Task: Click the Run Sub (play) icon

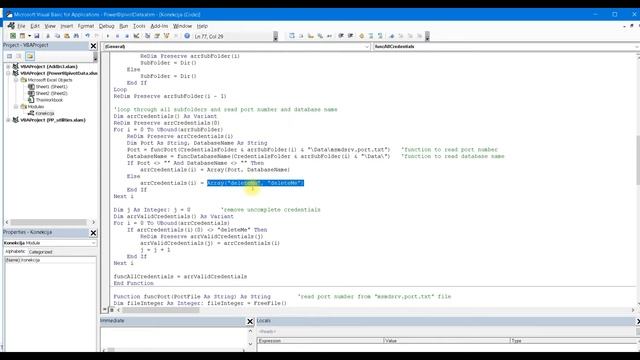Action: [x=108, y=36]
